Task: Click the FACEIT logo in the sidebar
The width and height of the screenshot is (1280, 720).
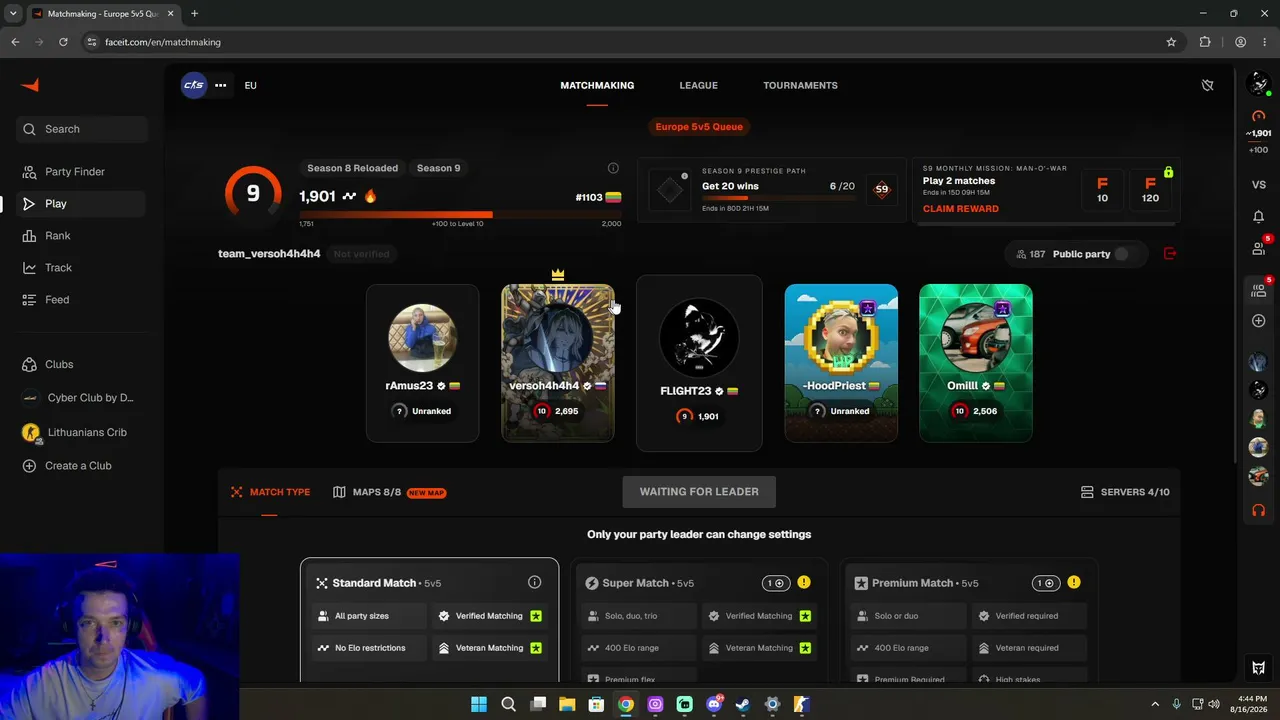Action: [x=30, y=85]
